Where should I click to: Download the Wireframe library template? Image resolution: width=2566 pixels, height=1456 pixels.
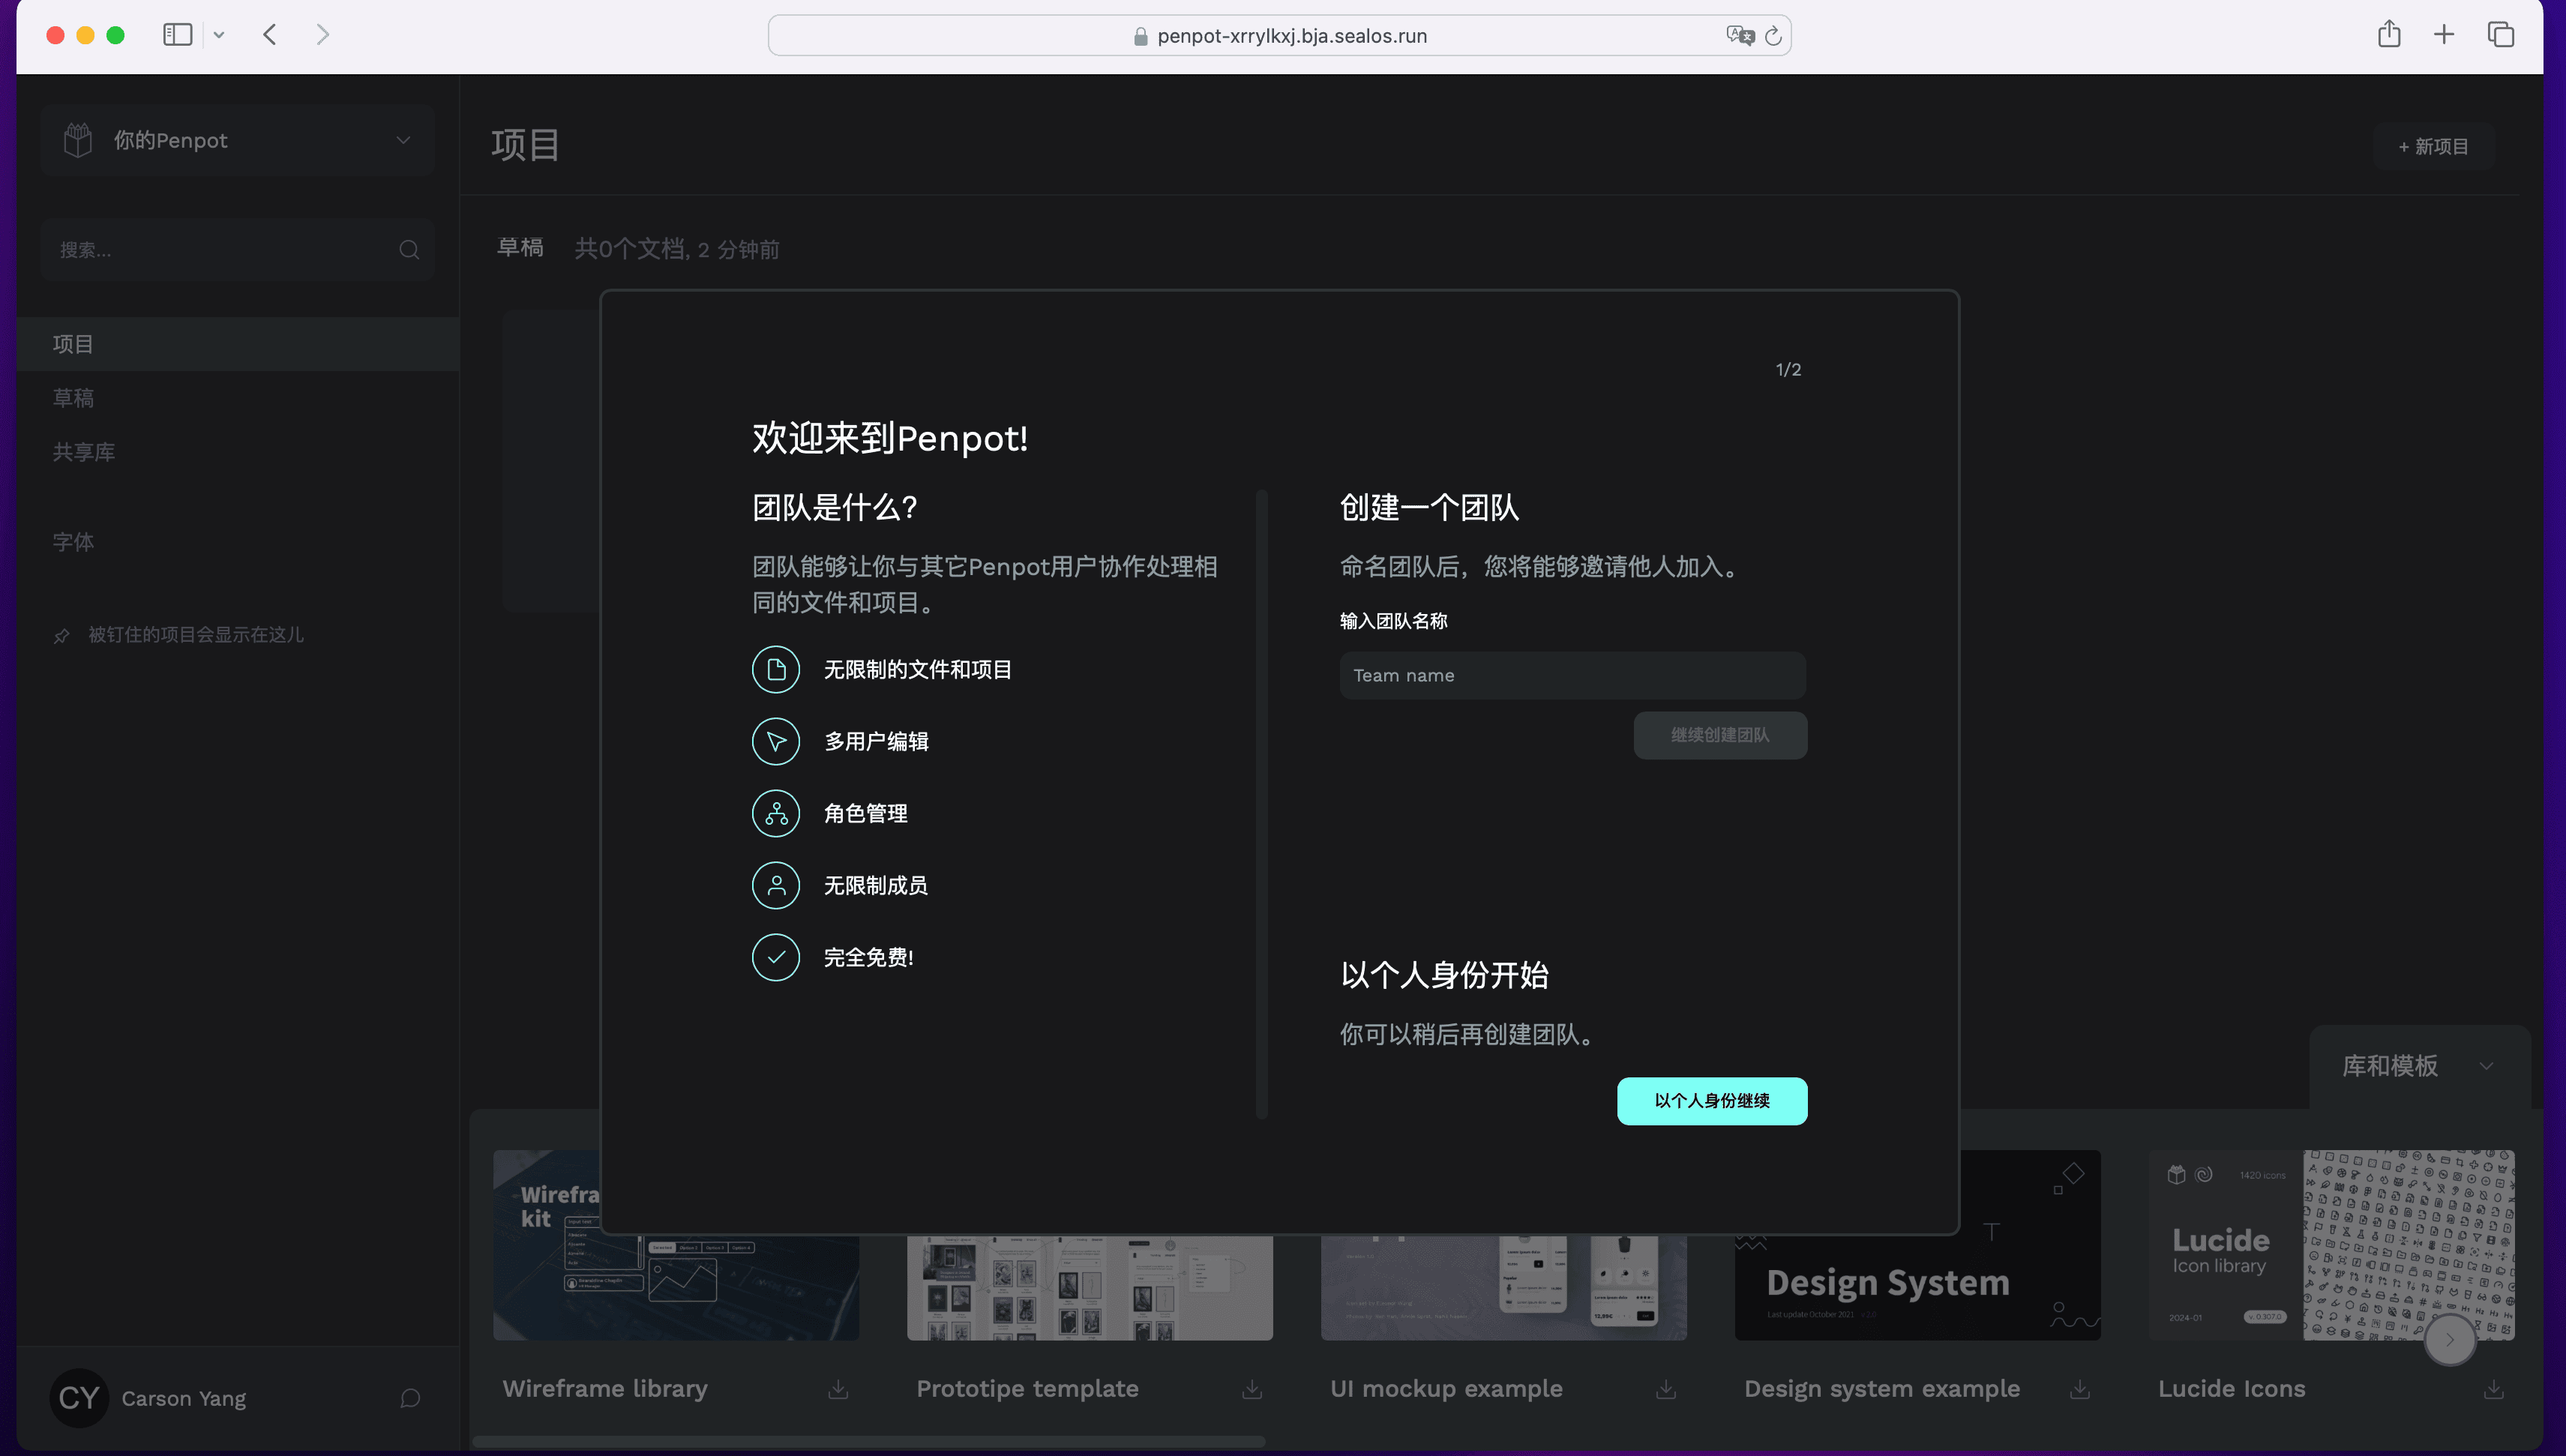[838, 1390]
